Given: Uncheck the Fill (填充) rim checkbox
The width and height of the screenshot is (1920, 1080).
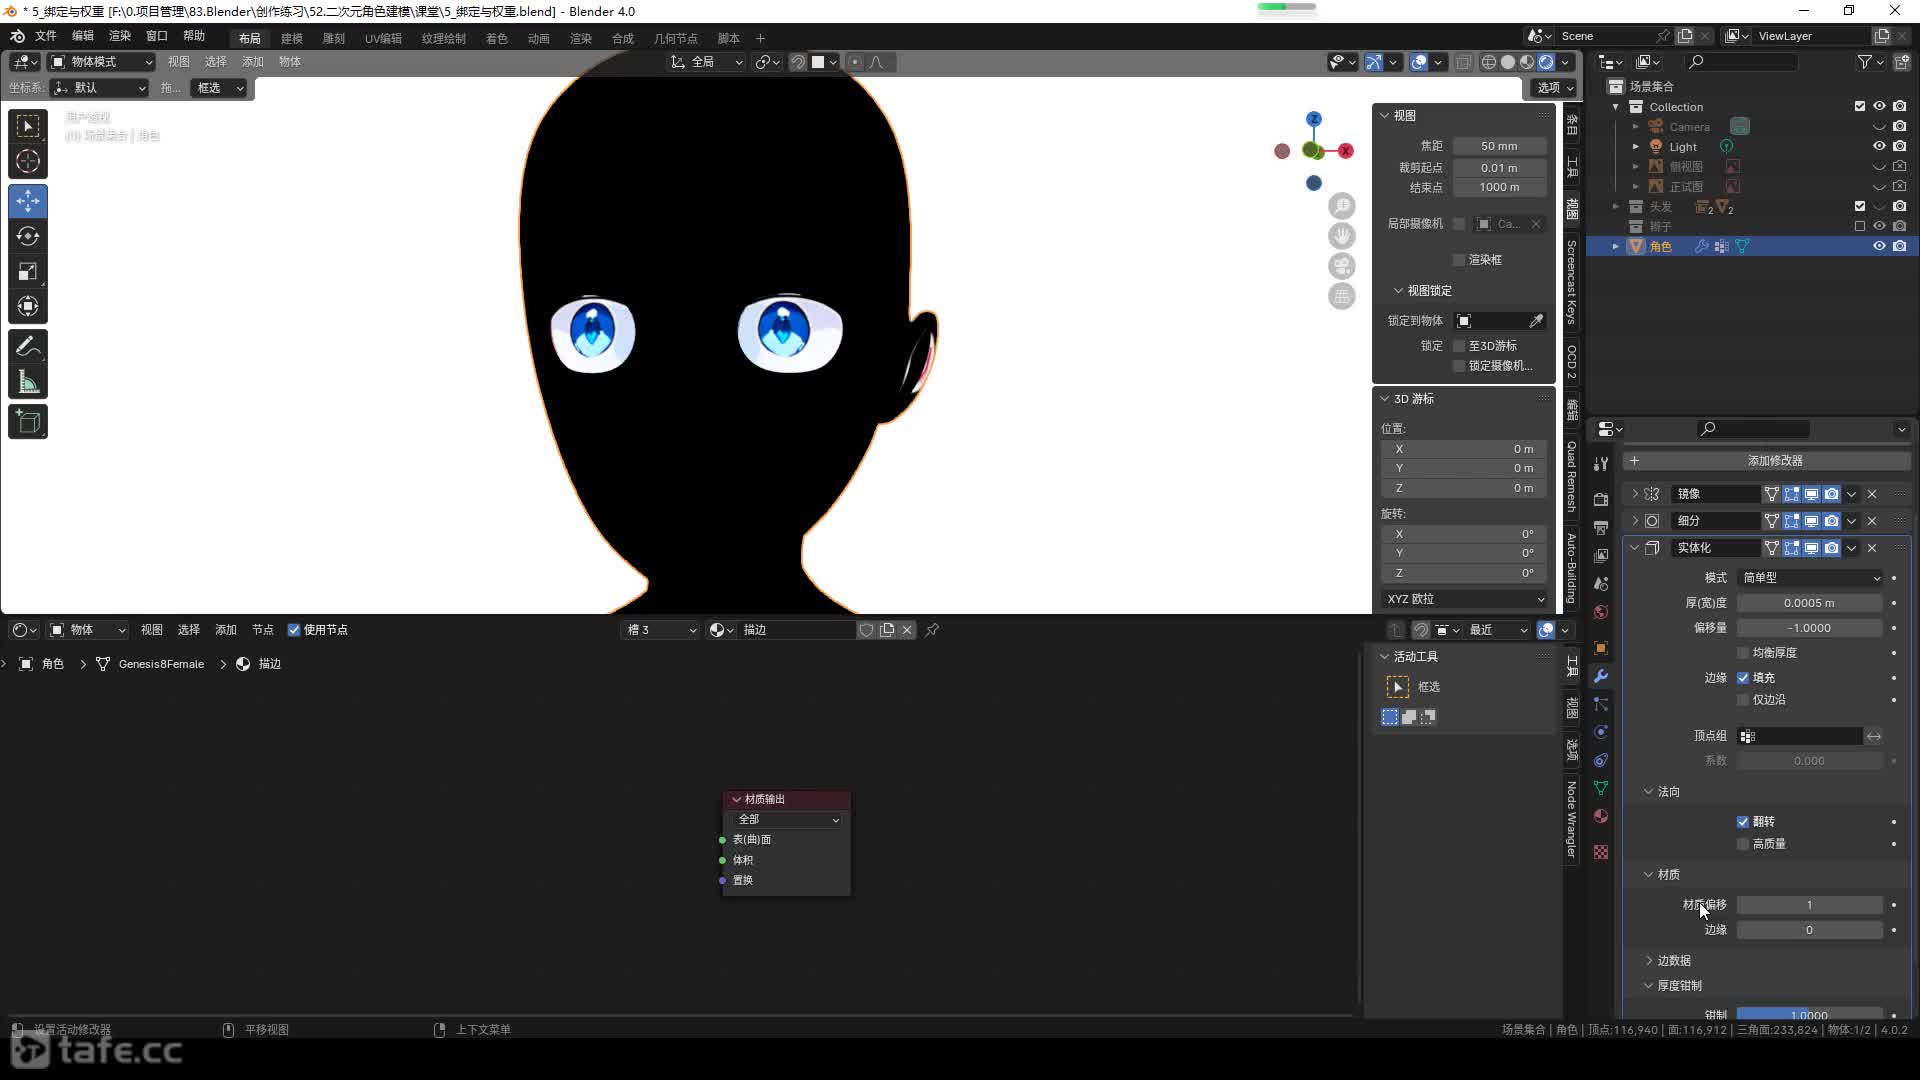Looking at the screenshot, I should (1743, 678).
